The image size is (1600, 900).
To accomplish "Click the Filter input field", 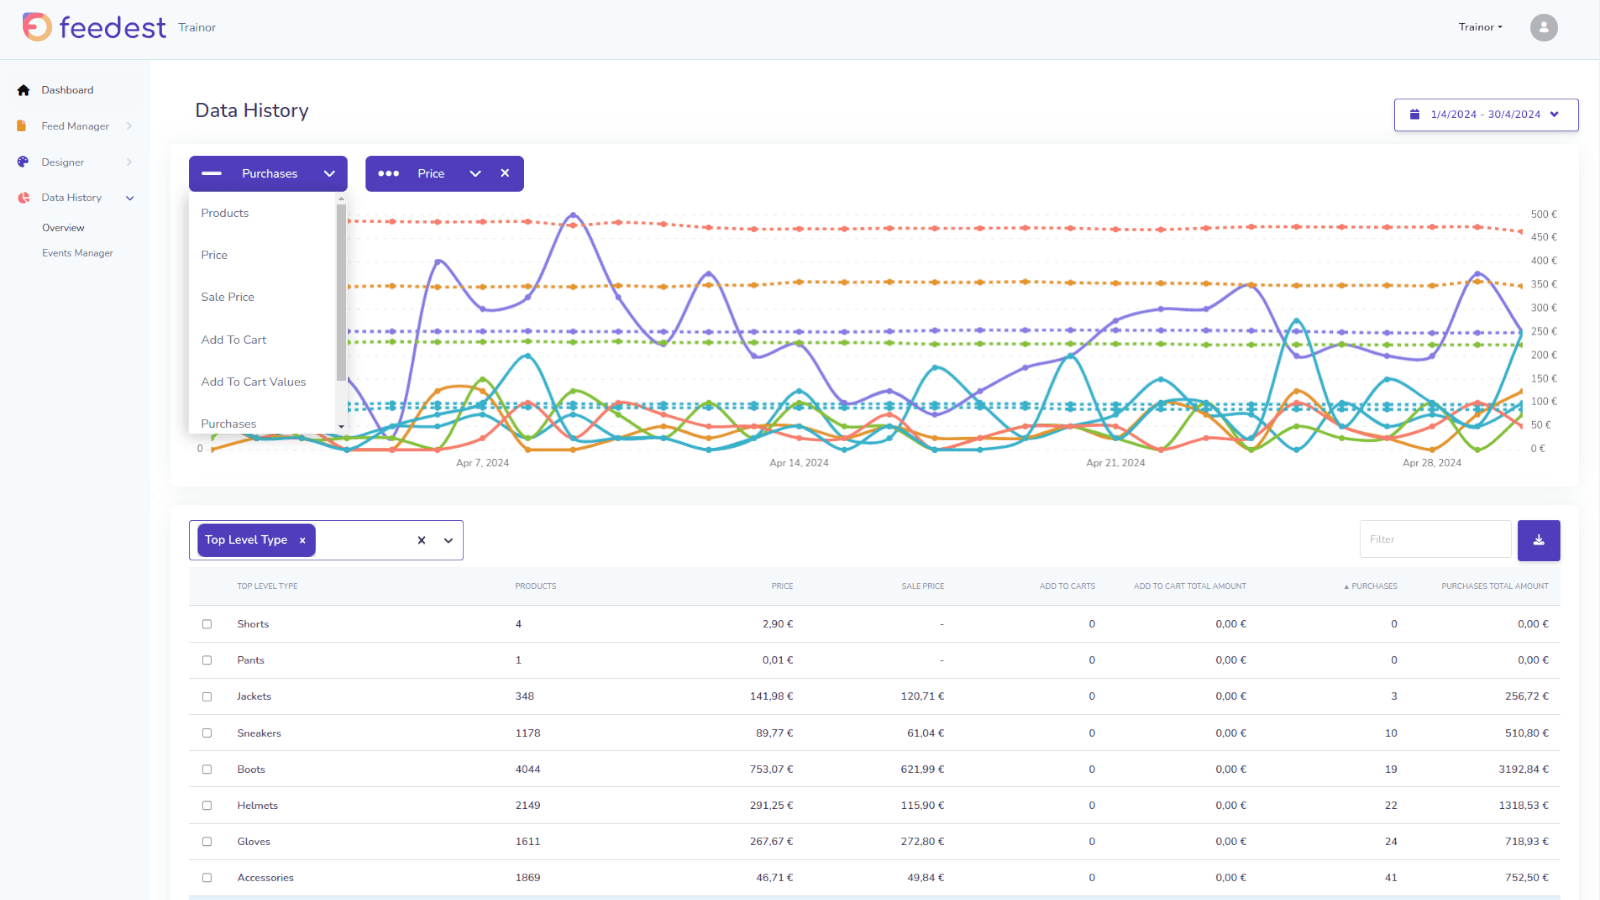I will point(1434,540).
